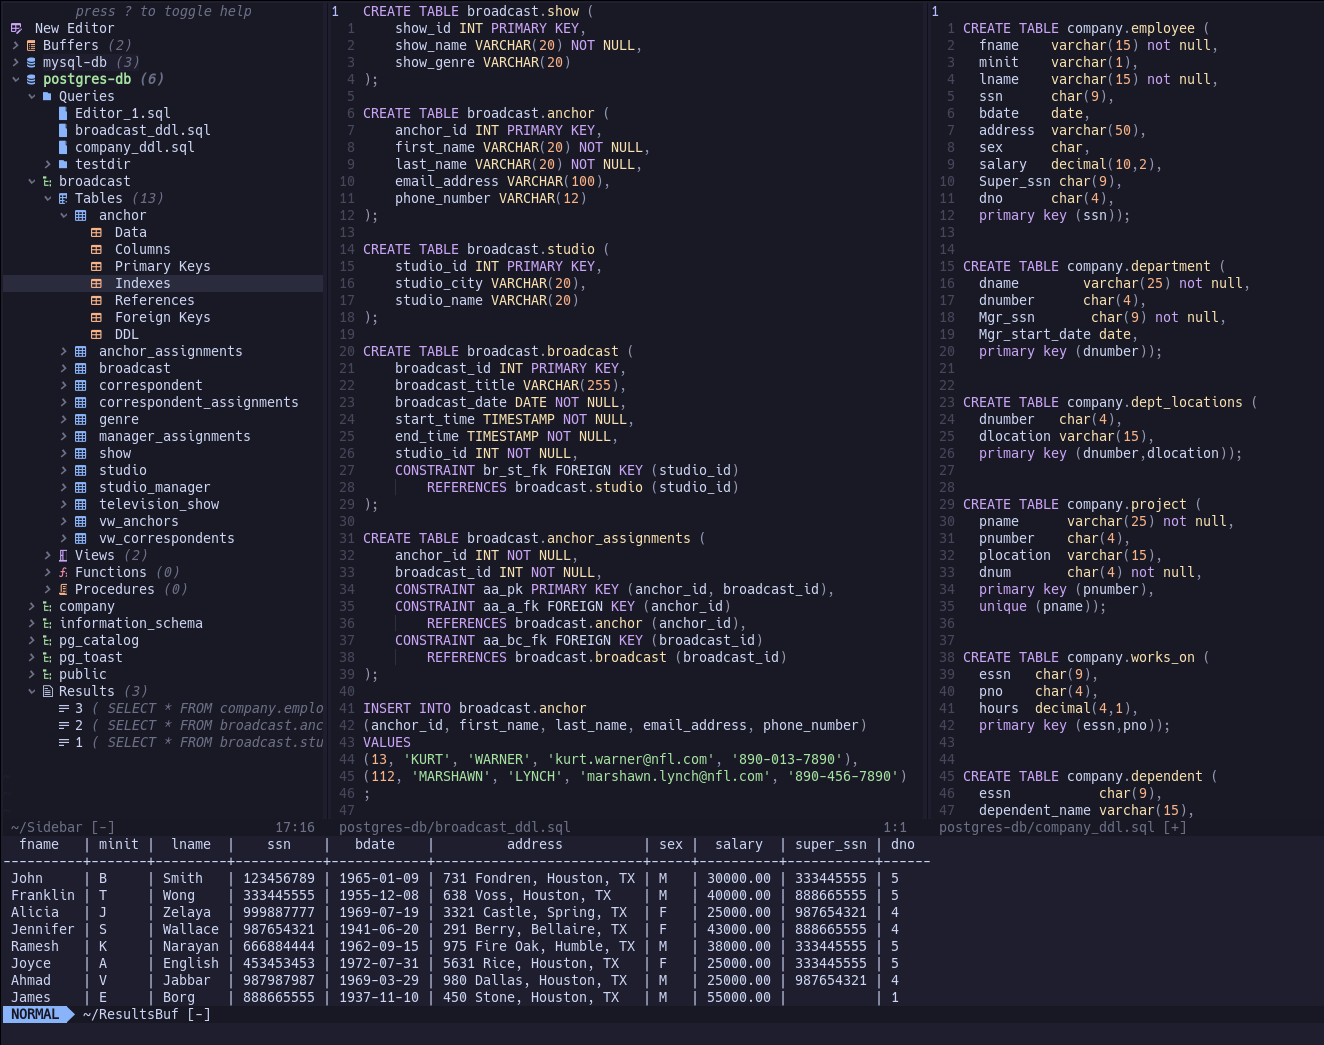Expand the mysql-db connection
Viewport: 1324px width, 1045px height.
(15, 62)
